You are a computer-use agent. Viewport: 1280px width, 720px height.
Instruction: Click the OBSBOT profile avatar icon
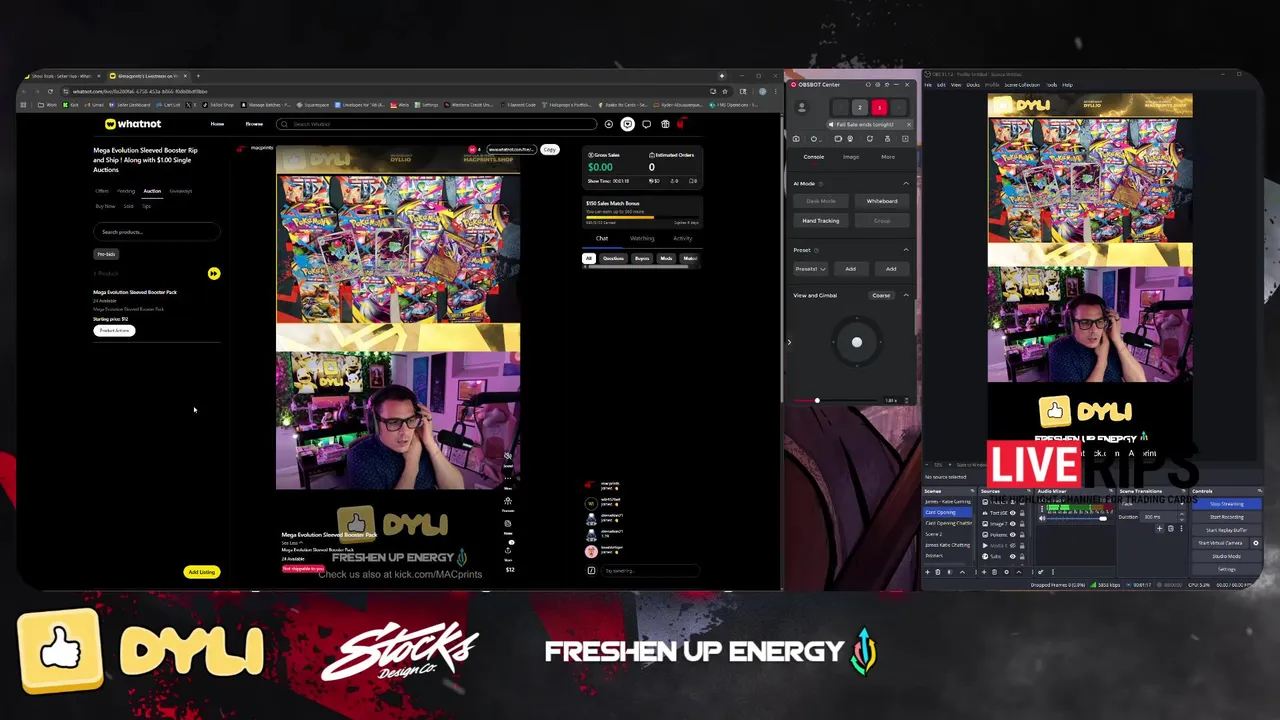(x=802, y=107)
